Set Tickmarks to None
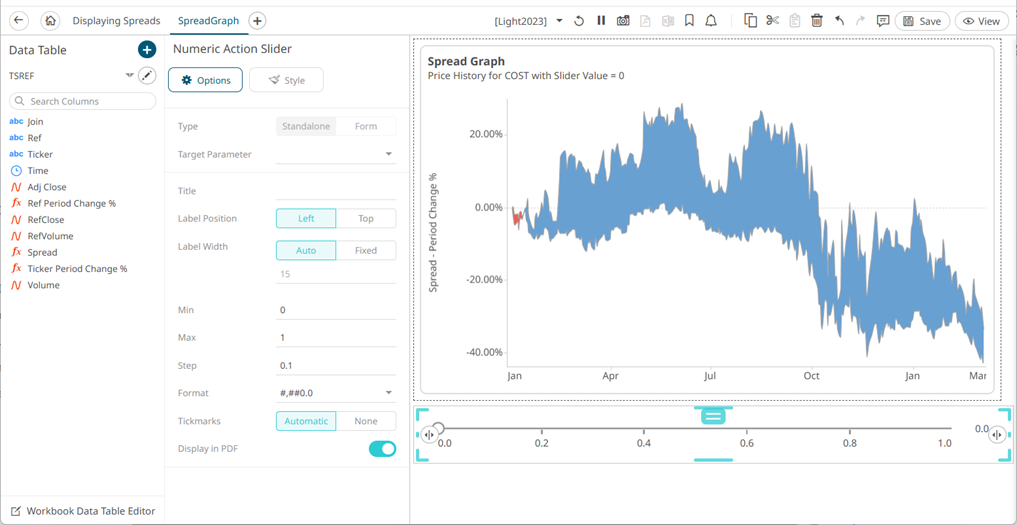1017x525 pixels. tap(366, 421)
